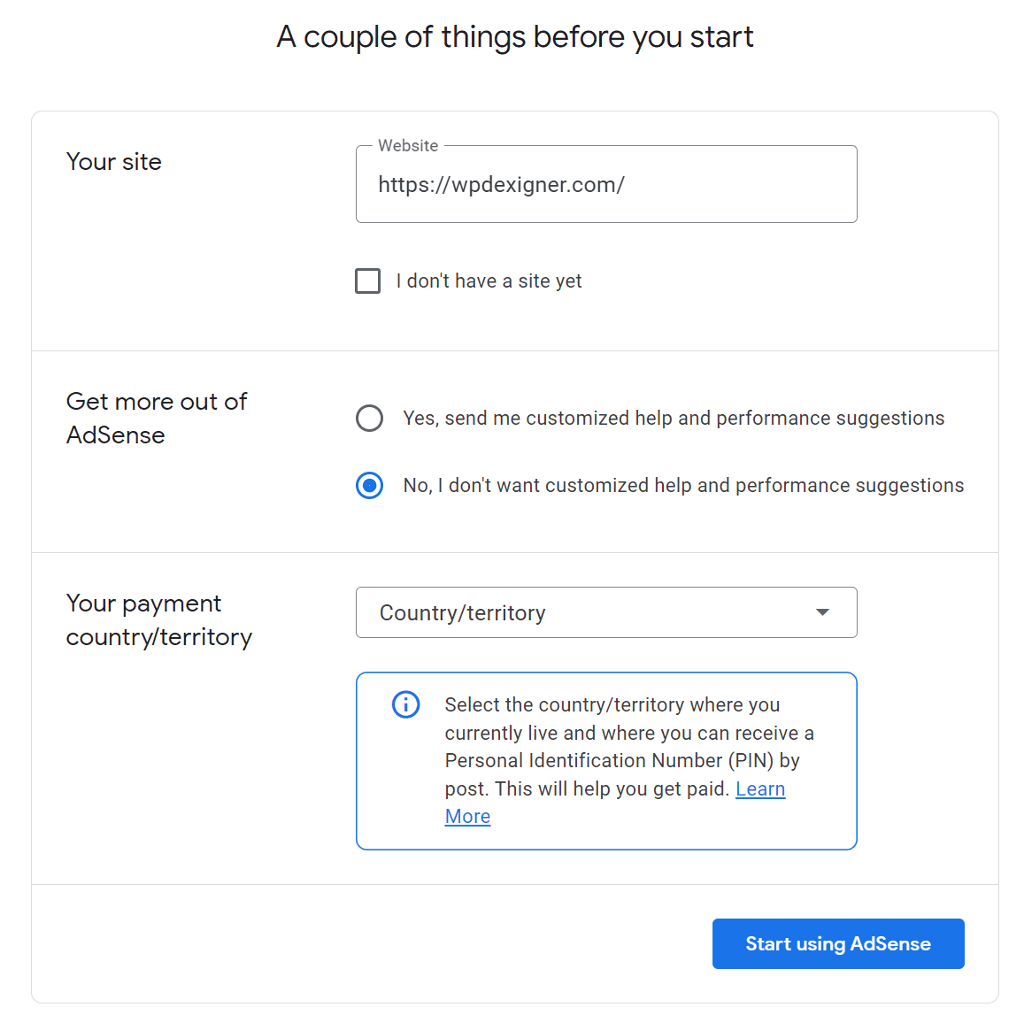Screen dimensions: 1024x1015
Task: Click the "Your payment country/territory" heading
Action: tap(158, 620)
